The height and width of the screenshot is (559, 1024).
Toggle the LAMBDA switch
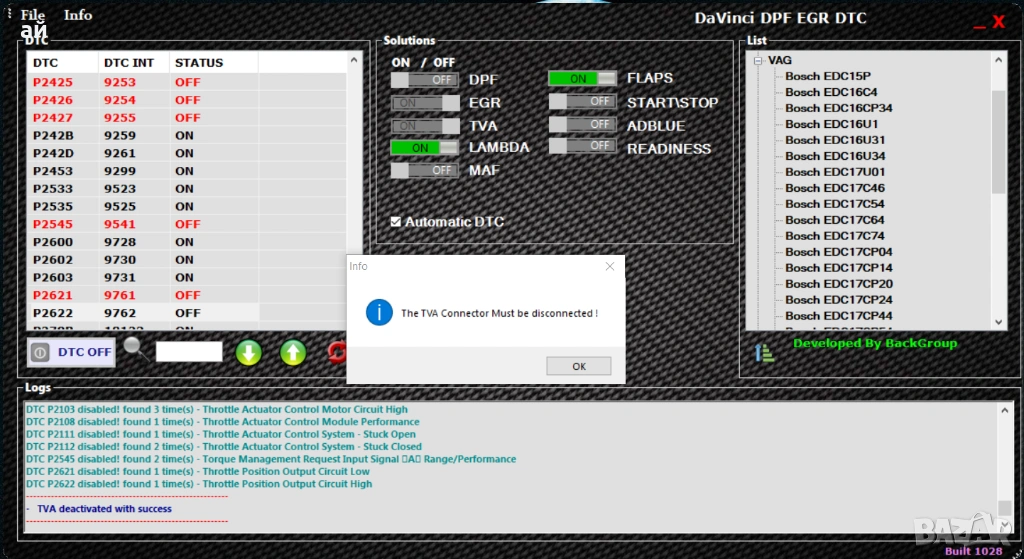point(425,148)
